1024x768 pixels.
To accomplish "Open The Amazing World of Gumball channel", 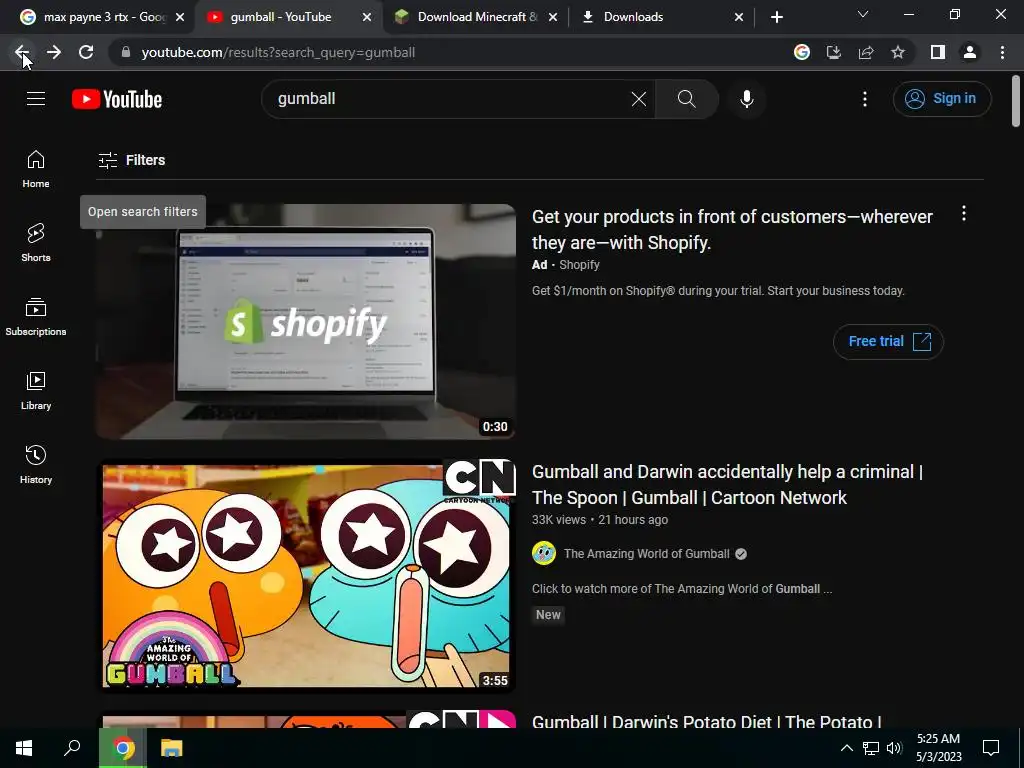I will click(x=647, y=554).
